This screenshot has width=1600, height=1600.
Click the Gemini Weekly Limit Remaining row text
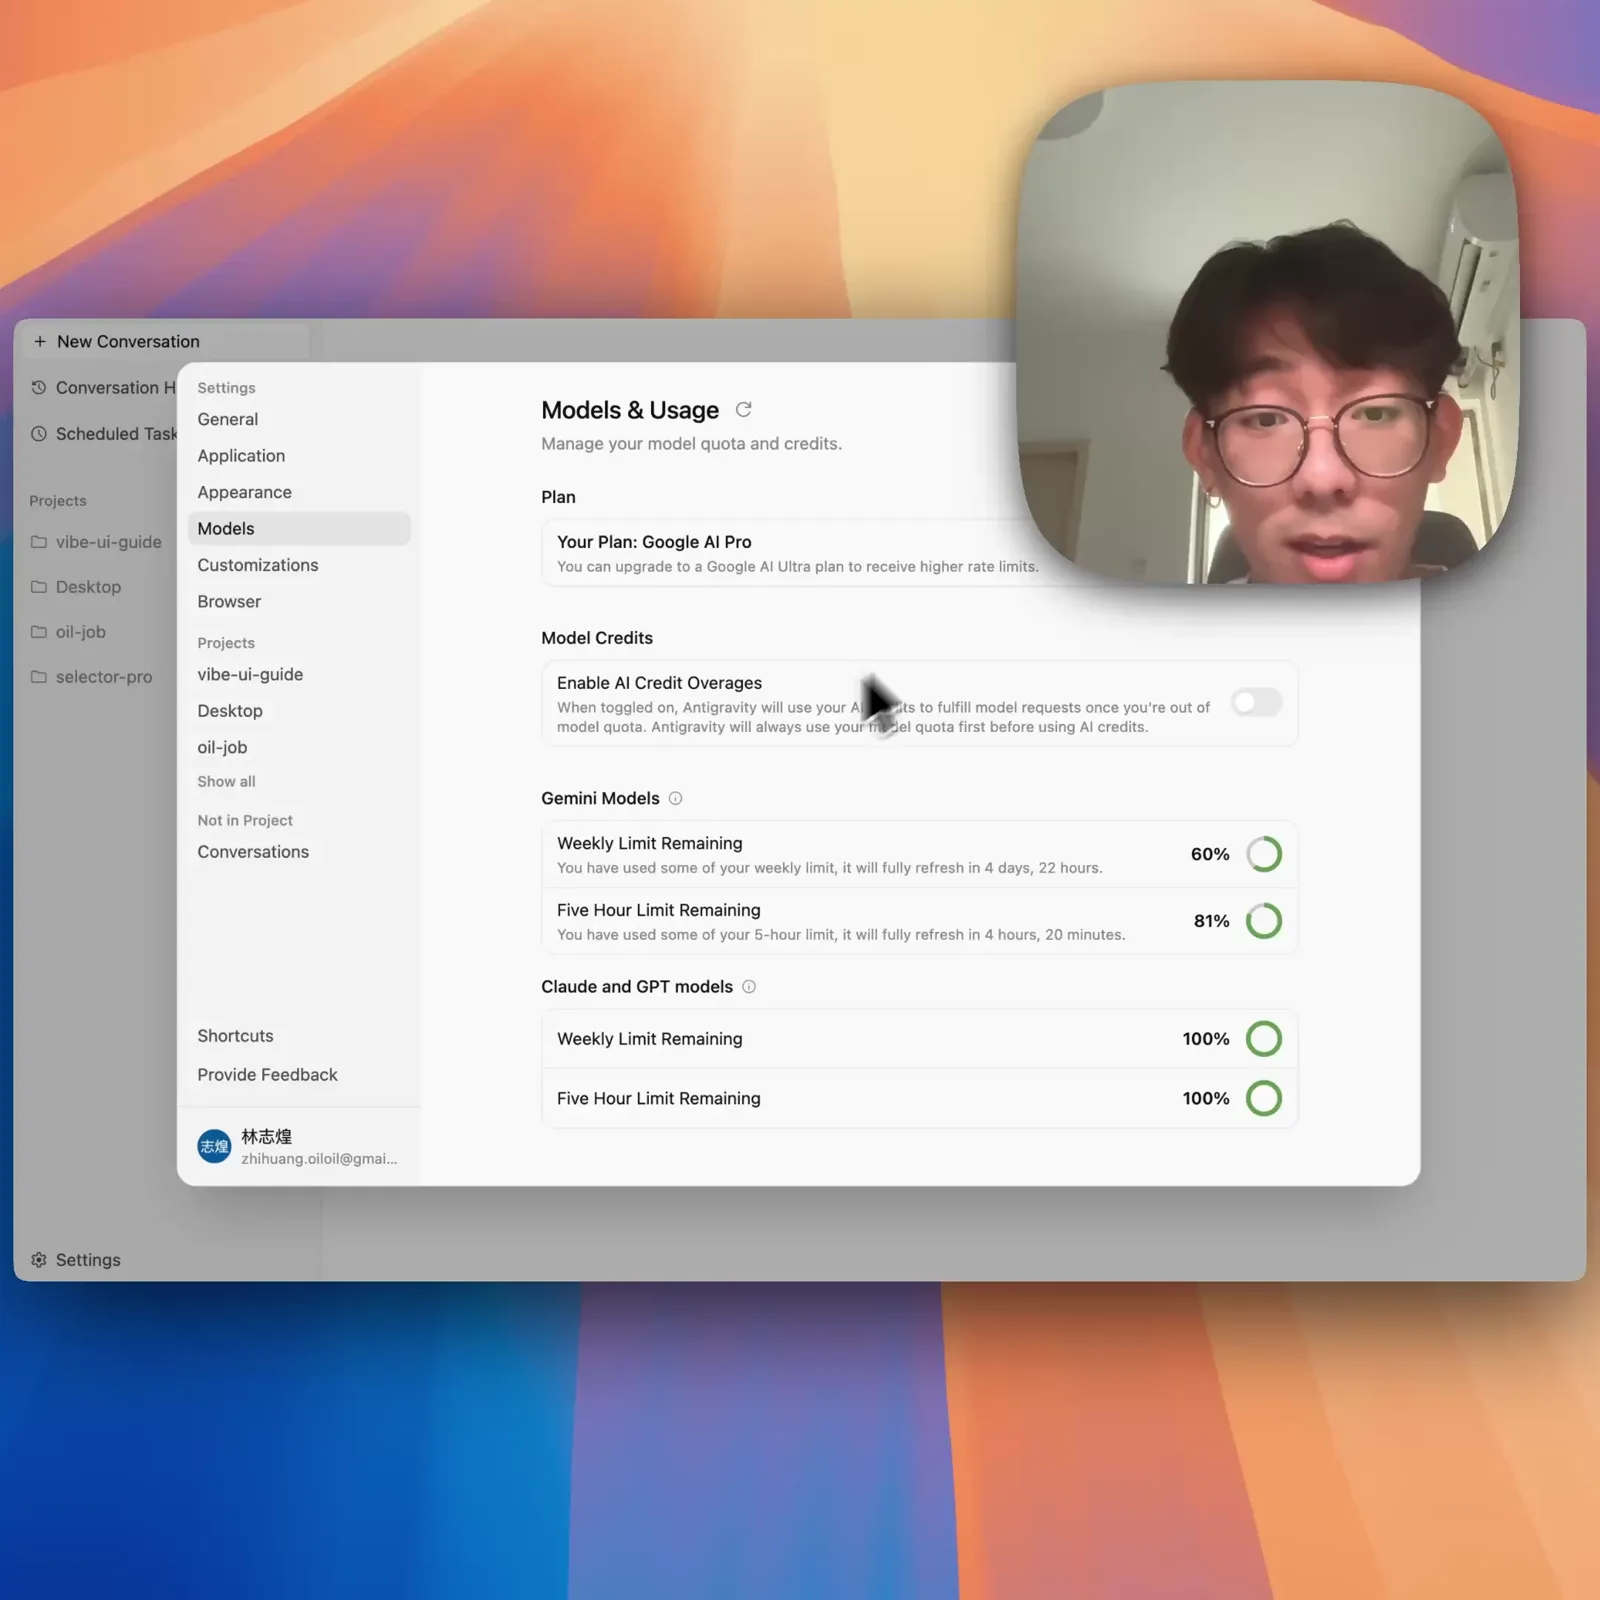coord(650,843)
